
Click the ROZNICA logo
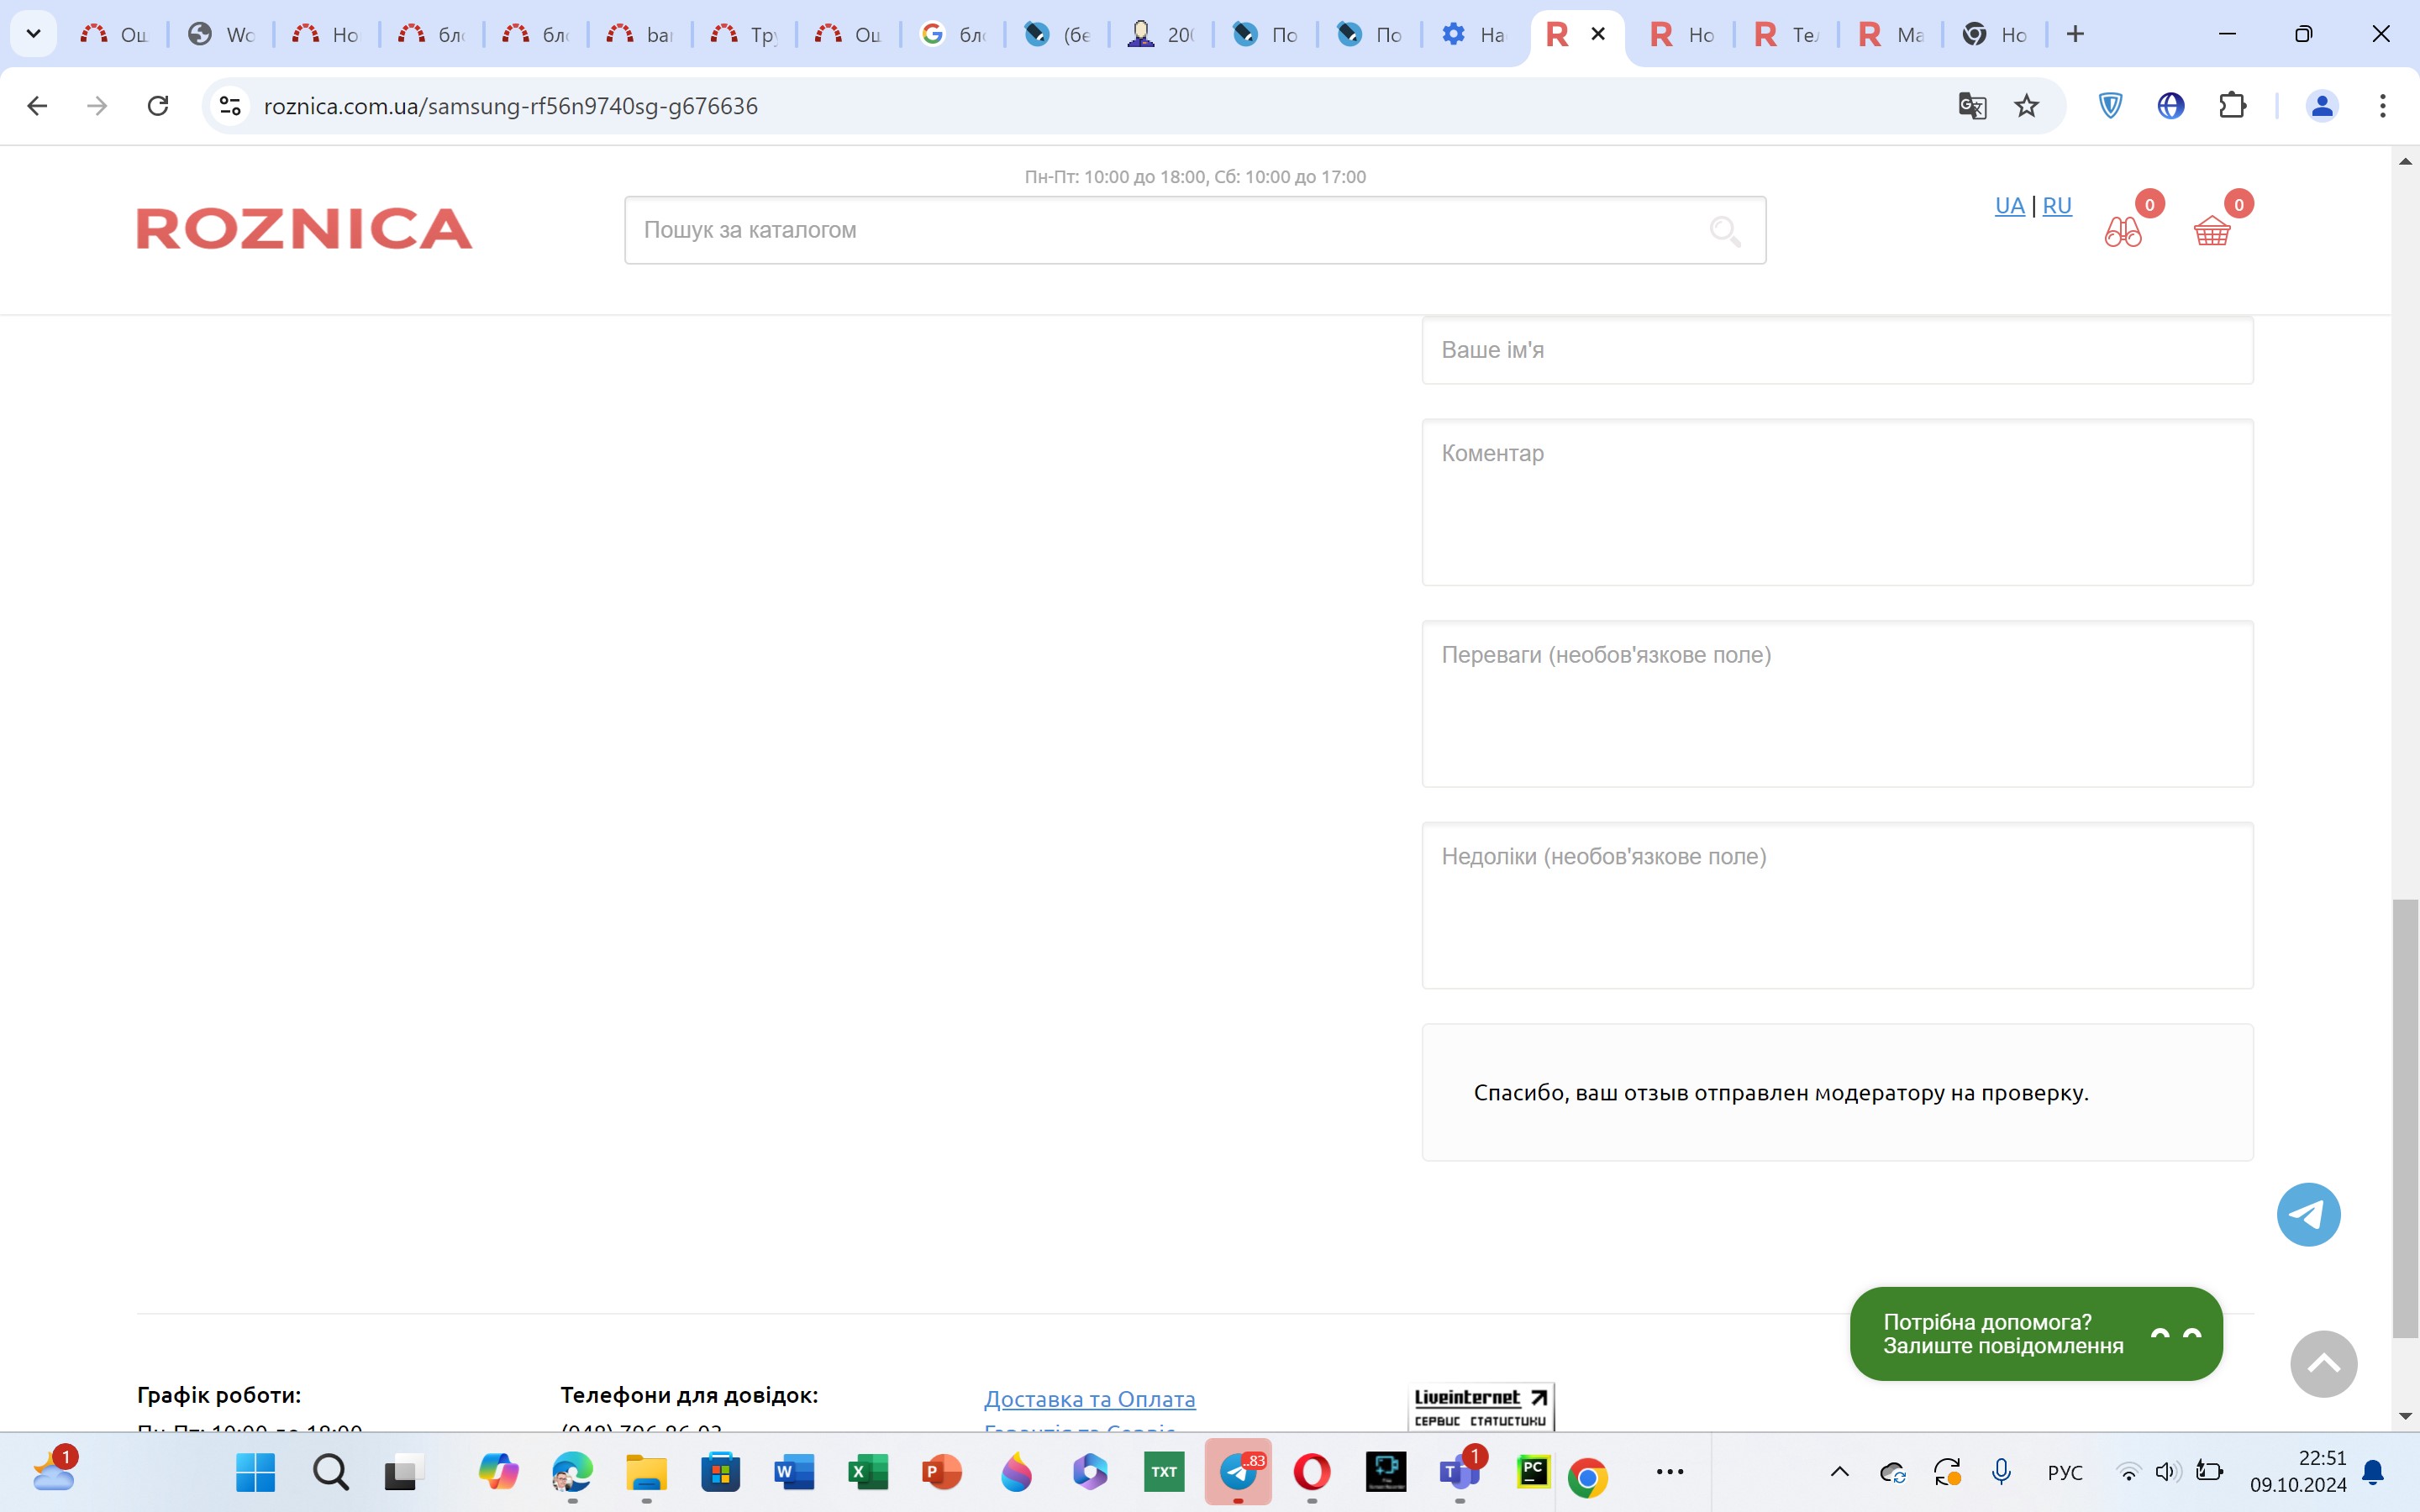pos(304,229)
